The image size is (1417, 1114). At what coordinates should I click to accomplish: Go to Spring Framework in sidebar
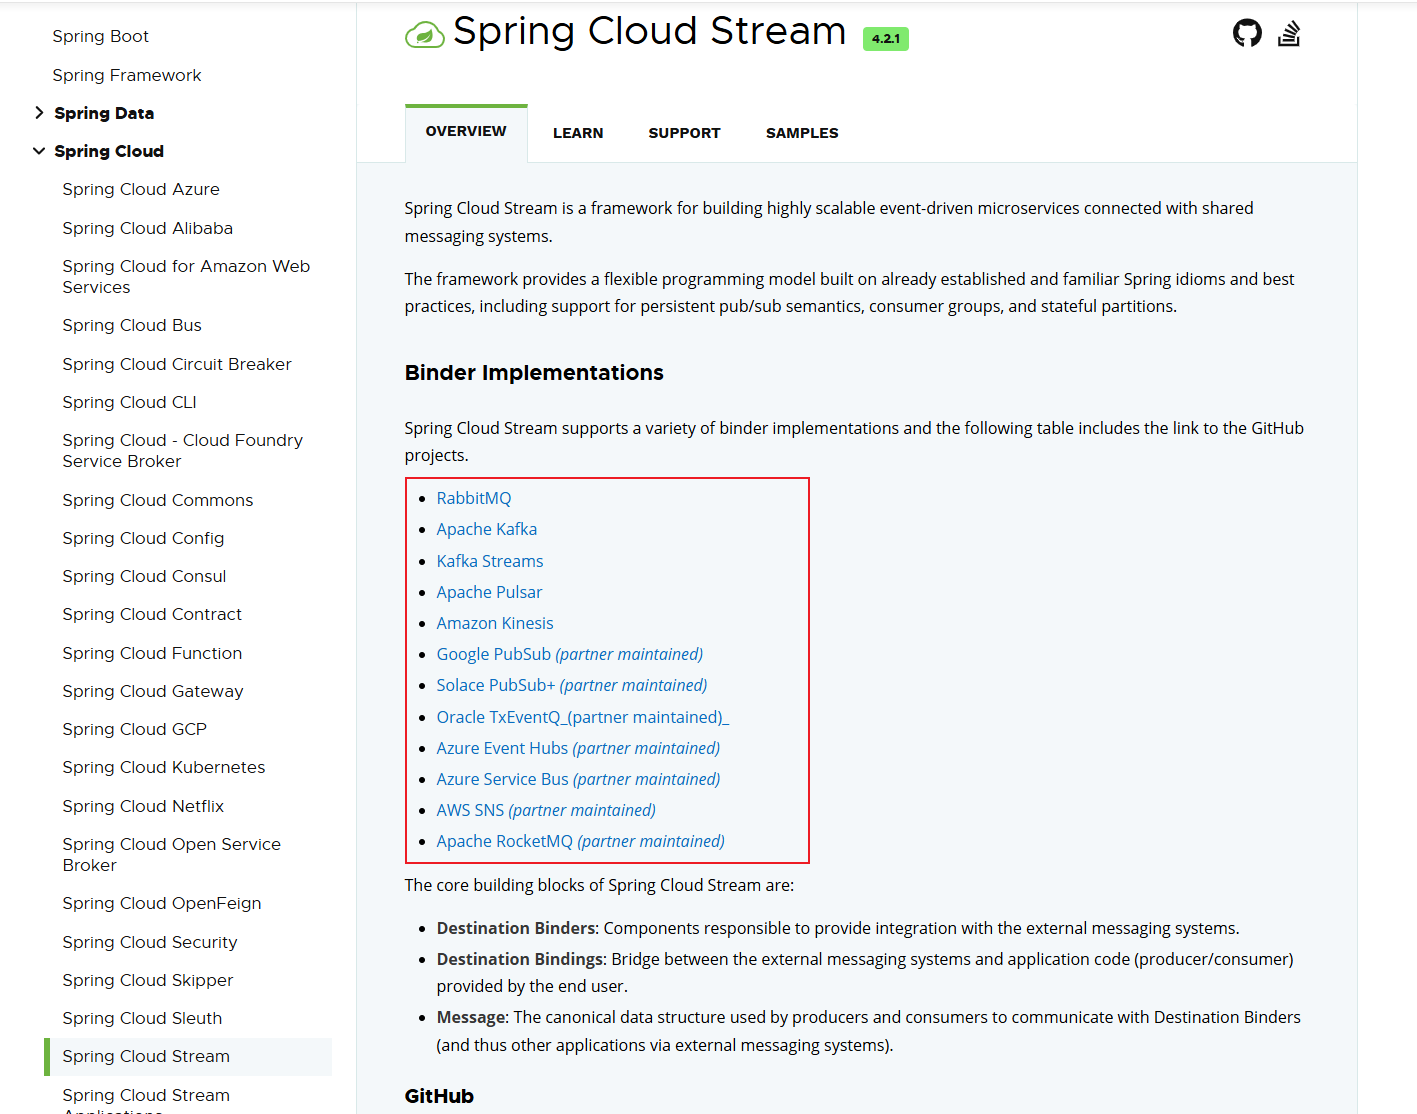127,75
